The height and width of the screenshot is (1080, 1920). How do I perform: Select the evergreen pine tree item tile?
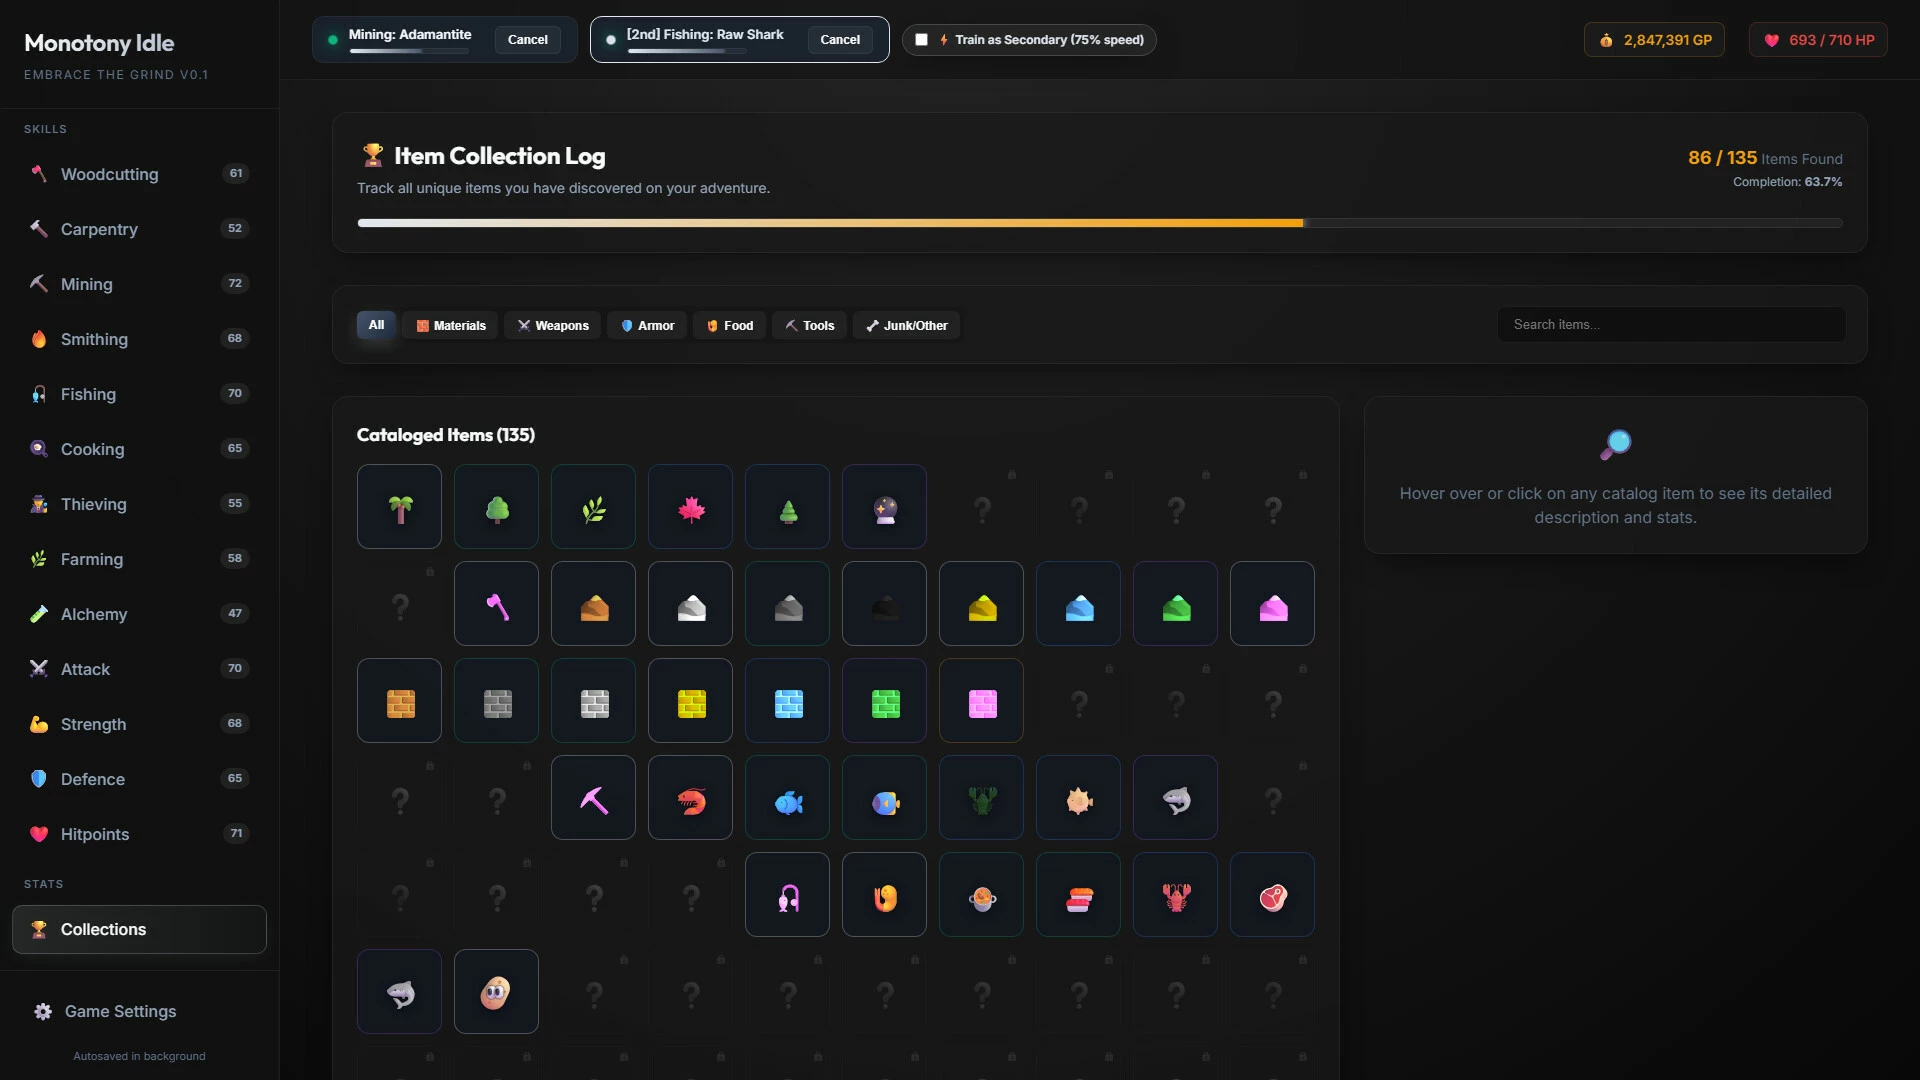787,506
